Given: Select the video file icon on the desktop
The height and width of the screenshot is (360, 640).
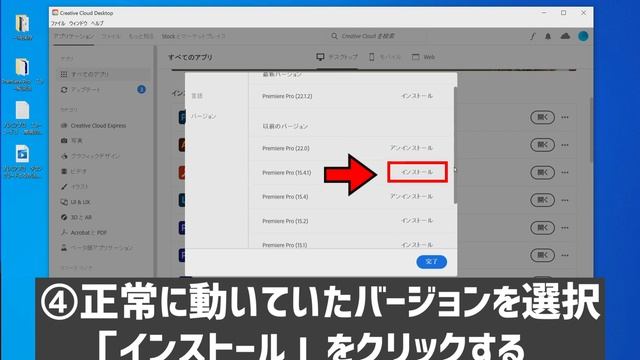Looking at the screenshot, I should point(22,154).
